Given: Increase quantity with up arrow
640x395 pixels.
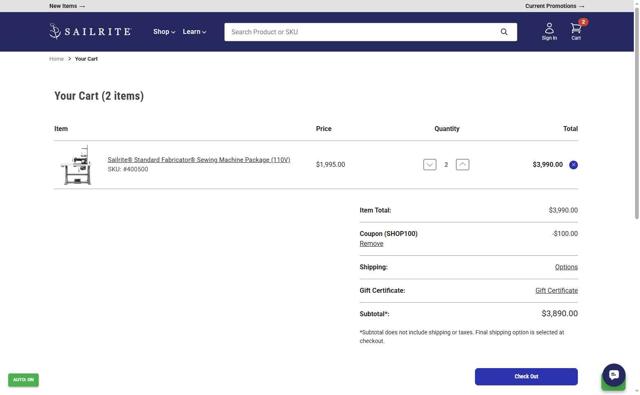Looking at the screenshot, I should [x=462, y=164].
